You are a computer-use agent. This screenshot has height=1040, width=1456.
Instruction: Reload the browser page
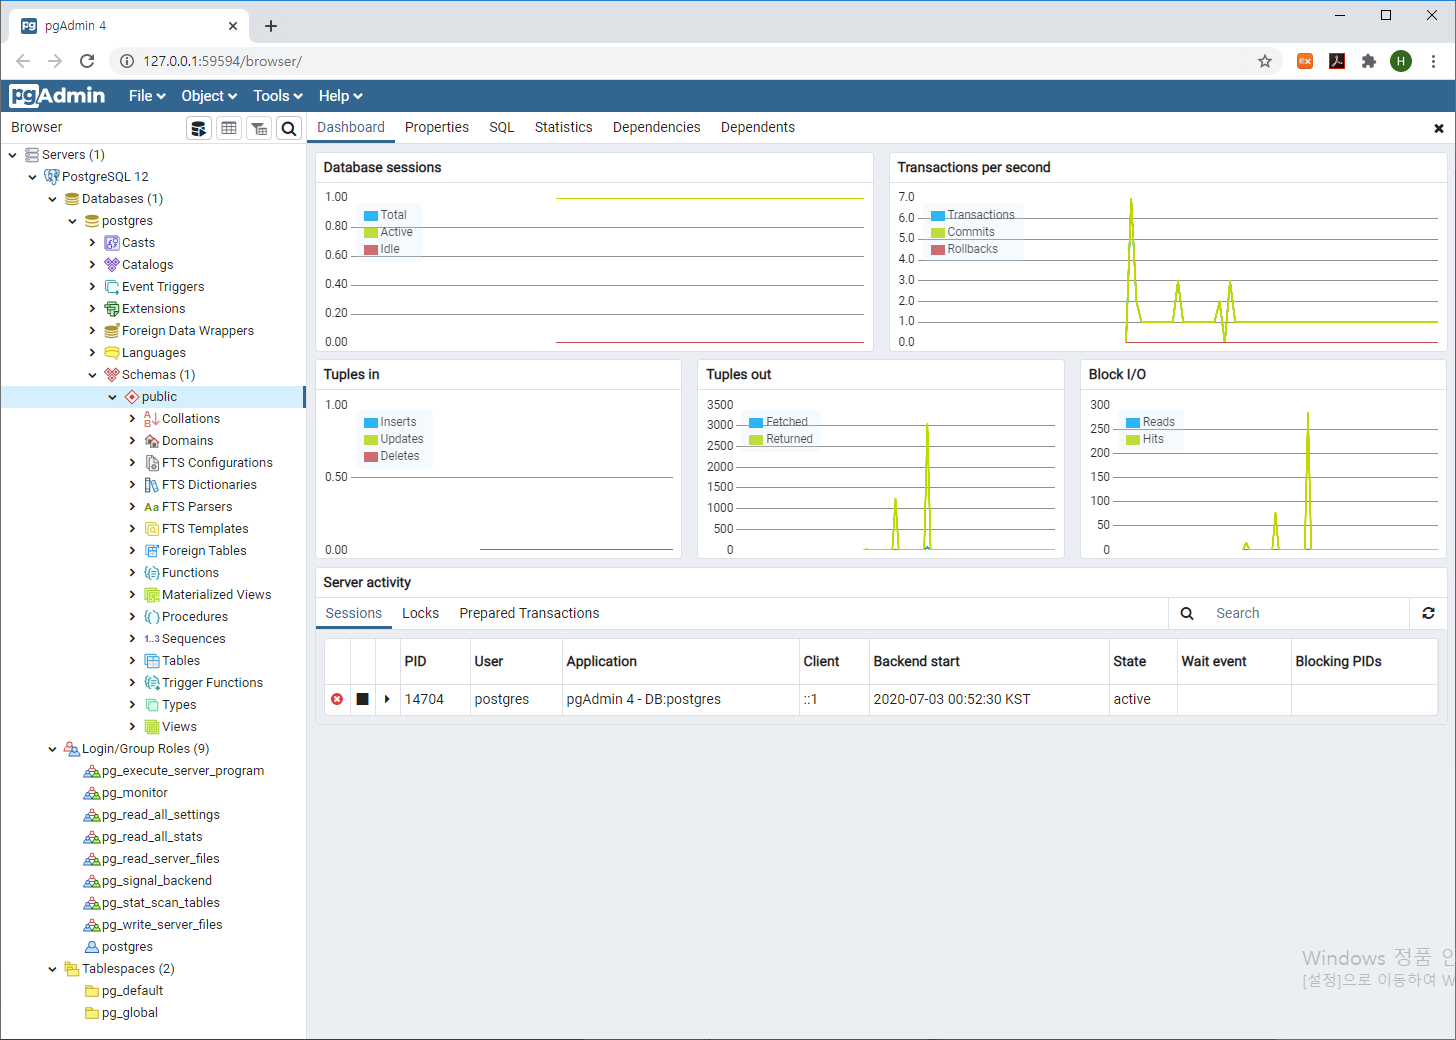tap(87, 61)
